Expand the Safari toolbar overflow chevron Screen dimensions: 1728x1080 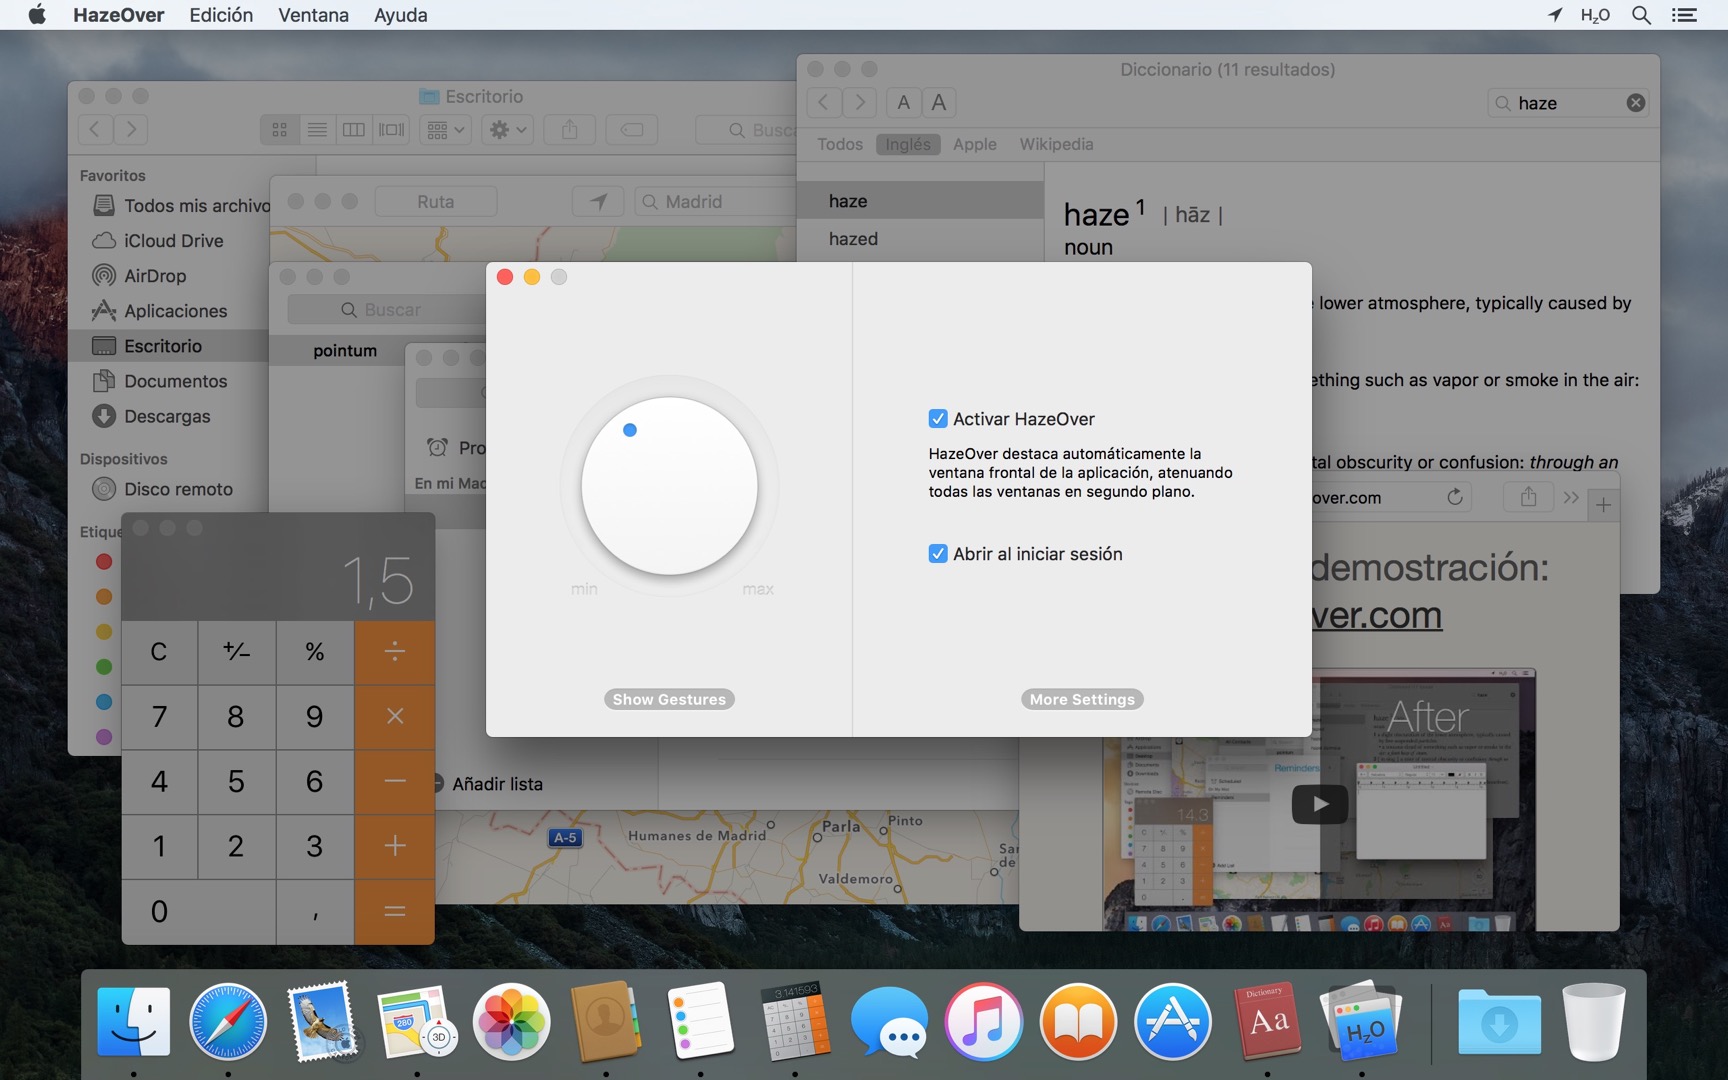coord(1570,497)
